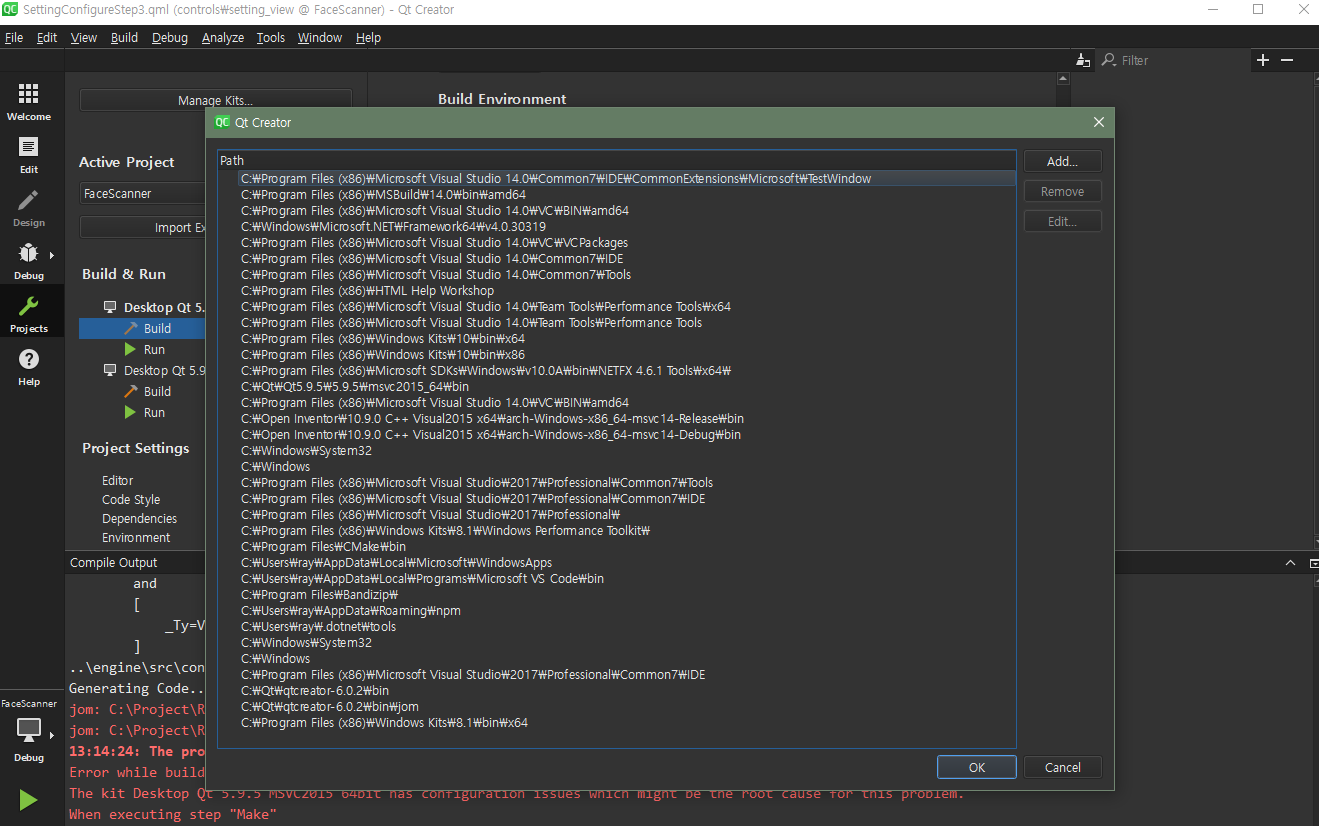Select the .dotnet\tools path row

[x=617, y=626]
